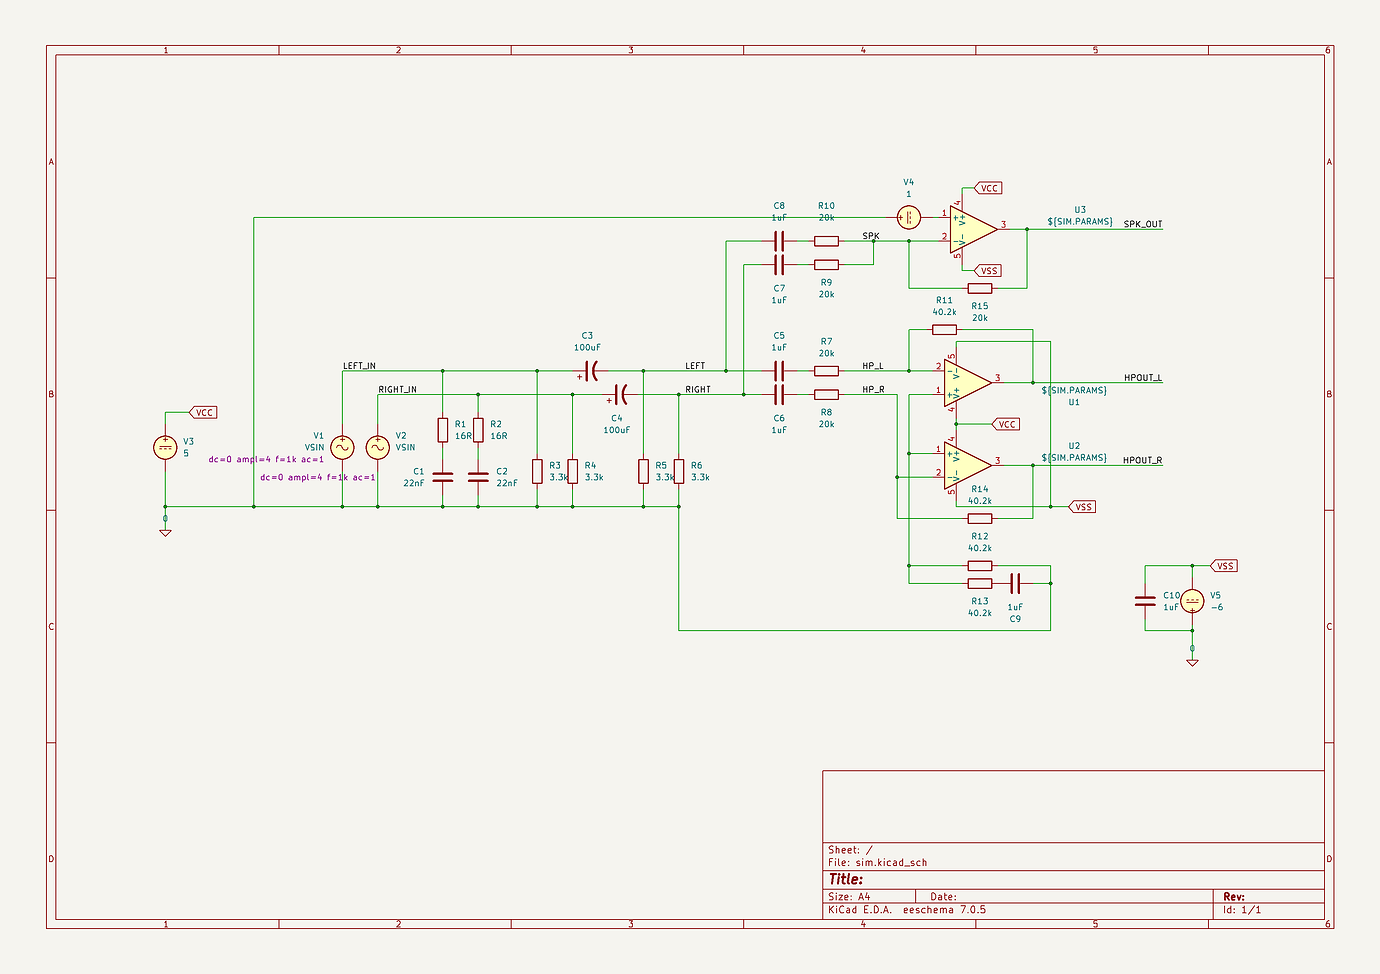Screen dimensions: 1380x974
Task: Select the VSS power flag below op-amp U3
Action: pyautogui.click(x=989, y=270)
